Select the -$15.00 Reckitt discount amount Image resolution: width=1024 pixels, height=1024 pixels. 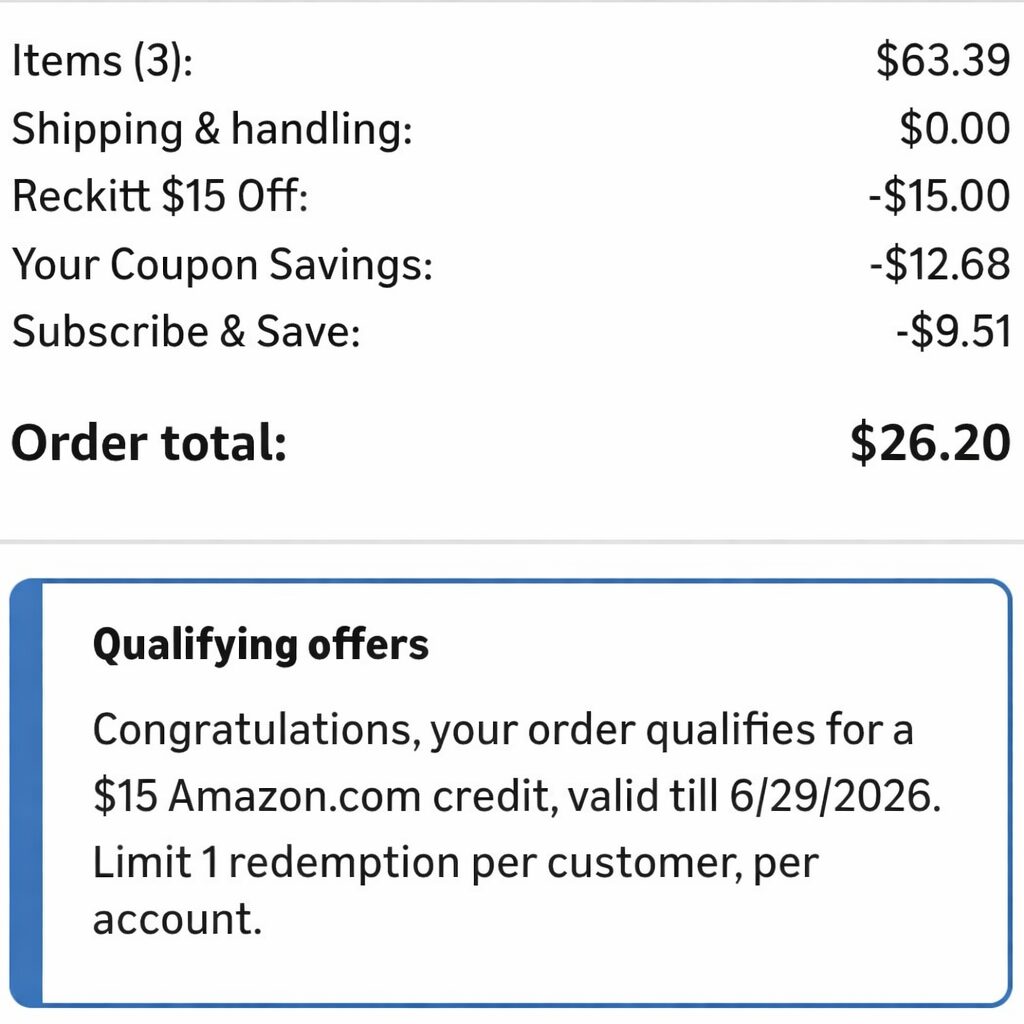coord(939,197)
